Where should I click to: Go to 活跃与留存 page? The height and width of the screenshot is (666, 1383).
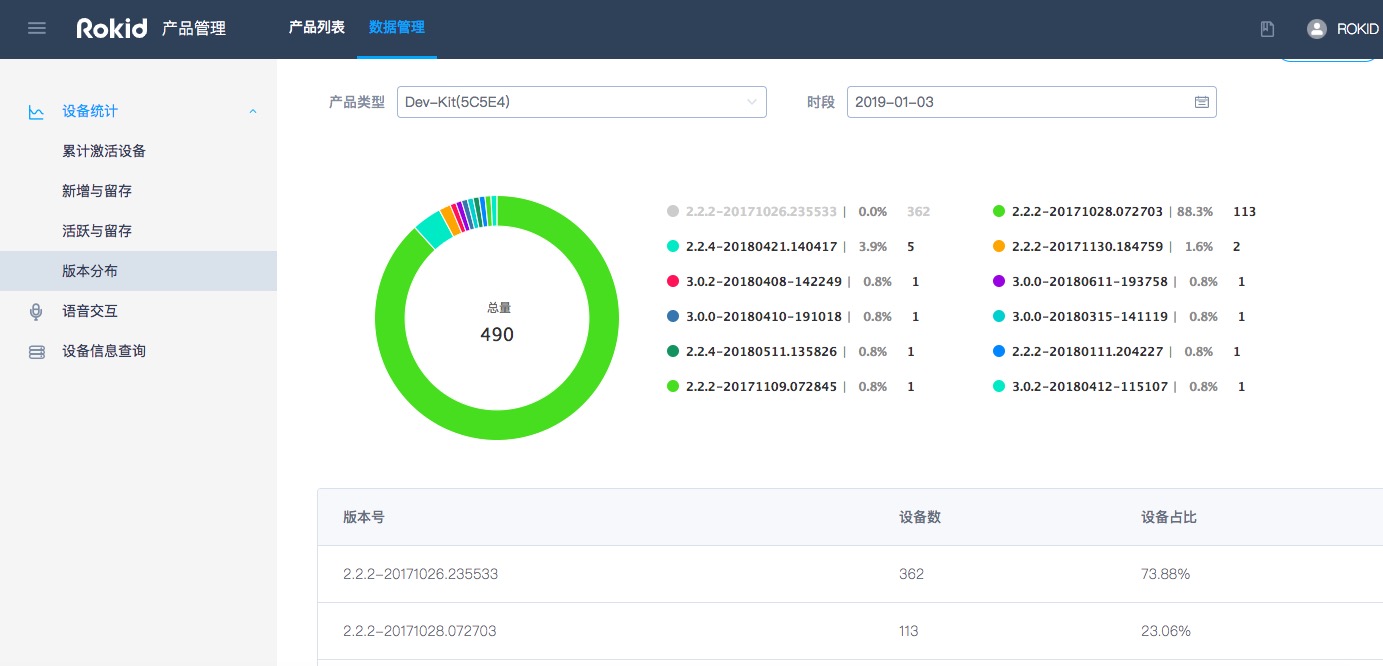pyautogui.click(x=97, y=231)
